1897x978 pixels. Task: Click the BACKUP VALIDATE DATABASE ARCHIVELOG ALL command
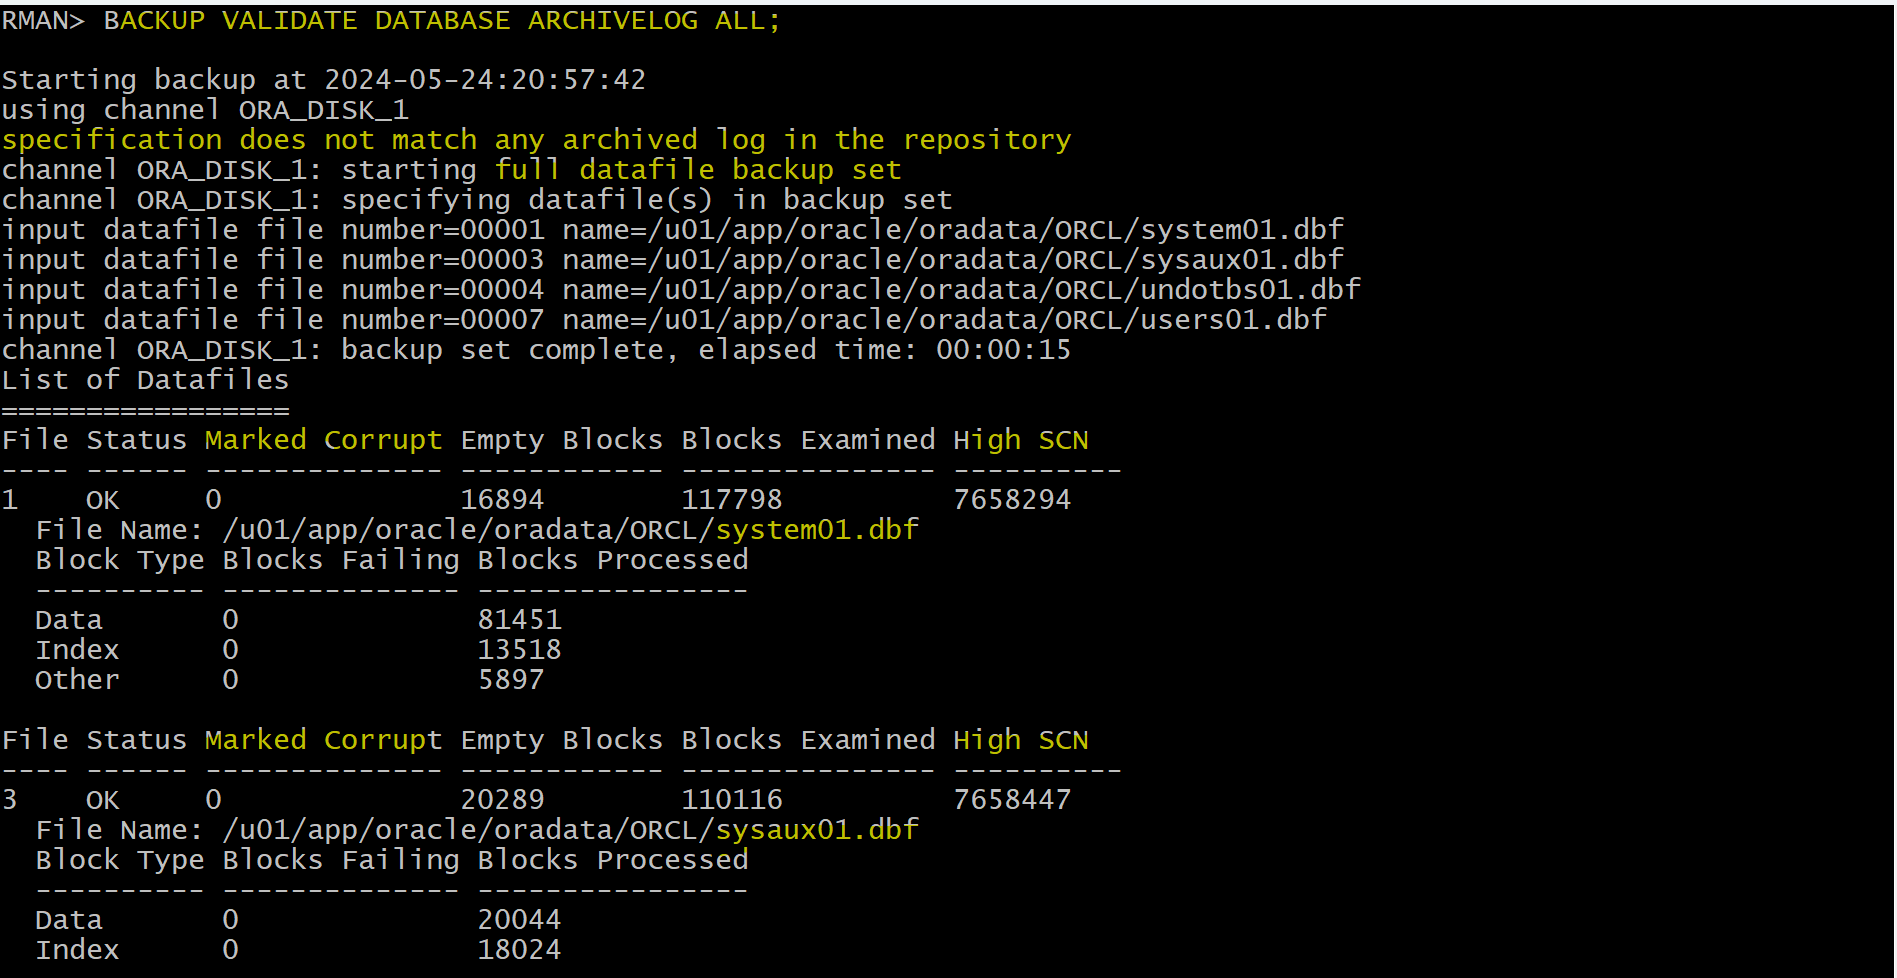[441, 21]
